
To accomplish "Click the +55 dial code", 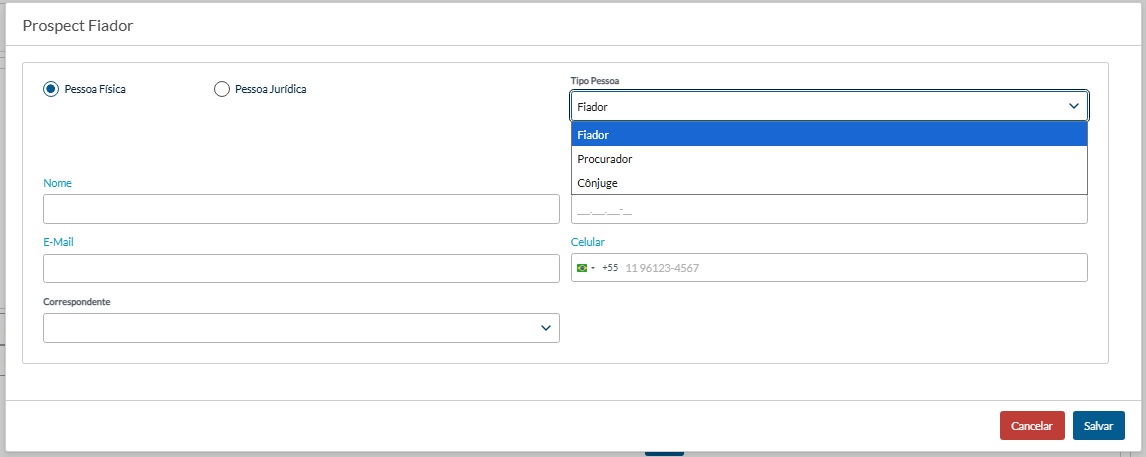I will (610, 268).
